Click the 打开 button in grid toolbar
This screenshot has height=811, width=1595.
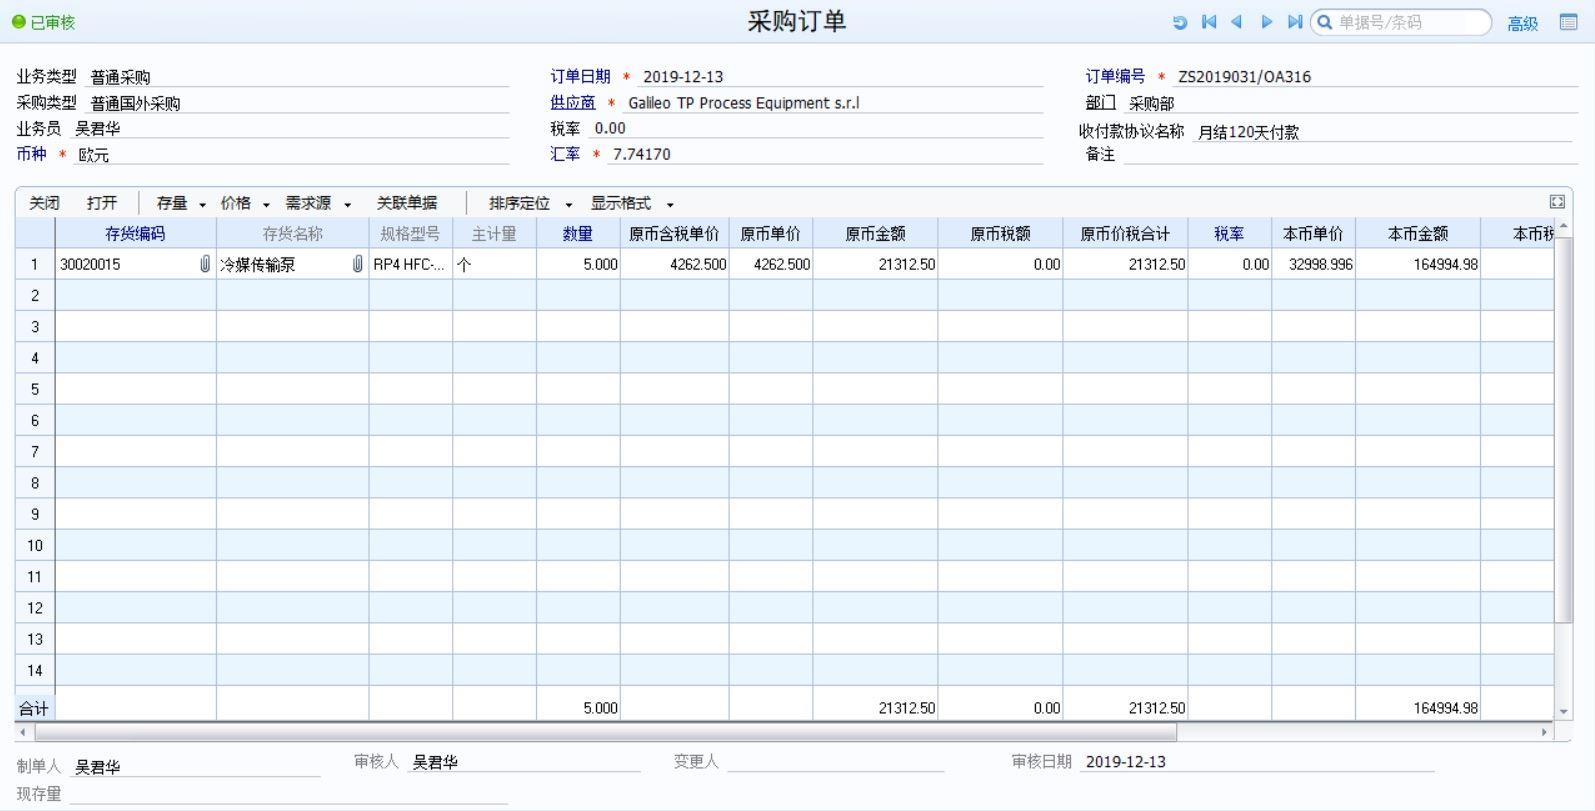102,203
